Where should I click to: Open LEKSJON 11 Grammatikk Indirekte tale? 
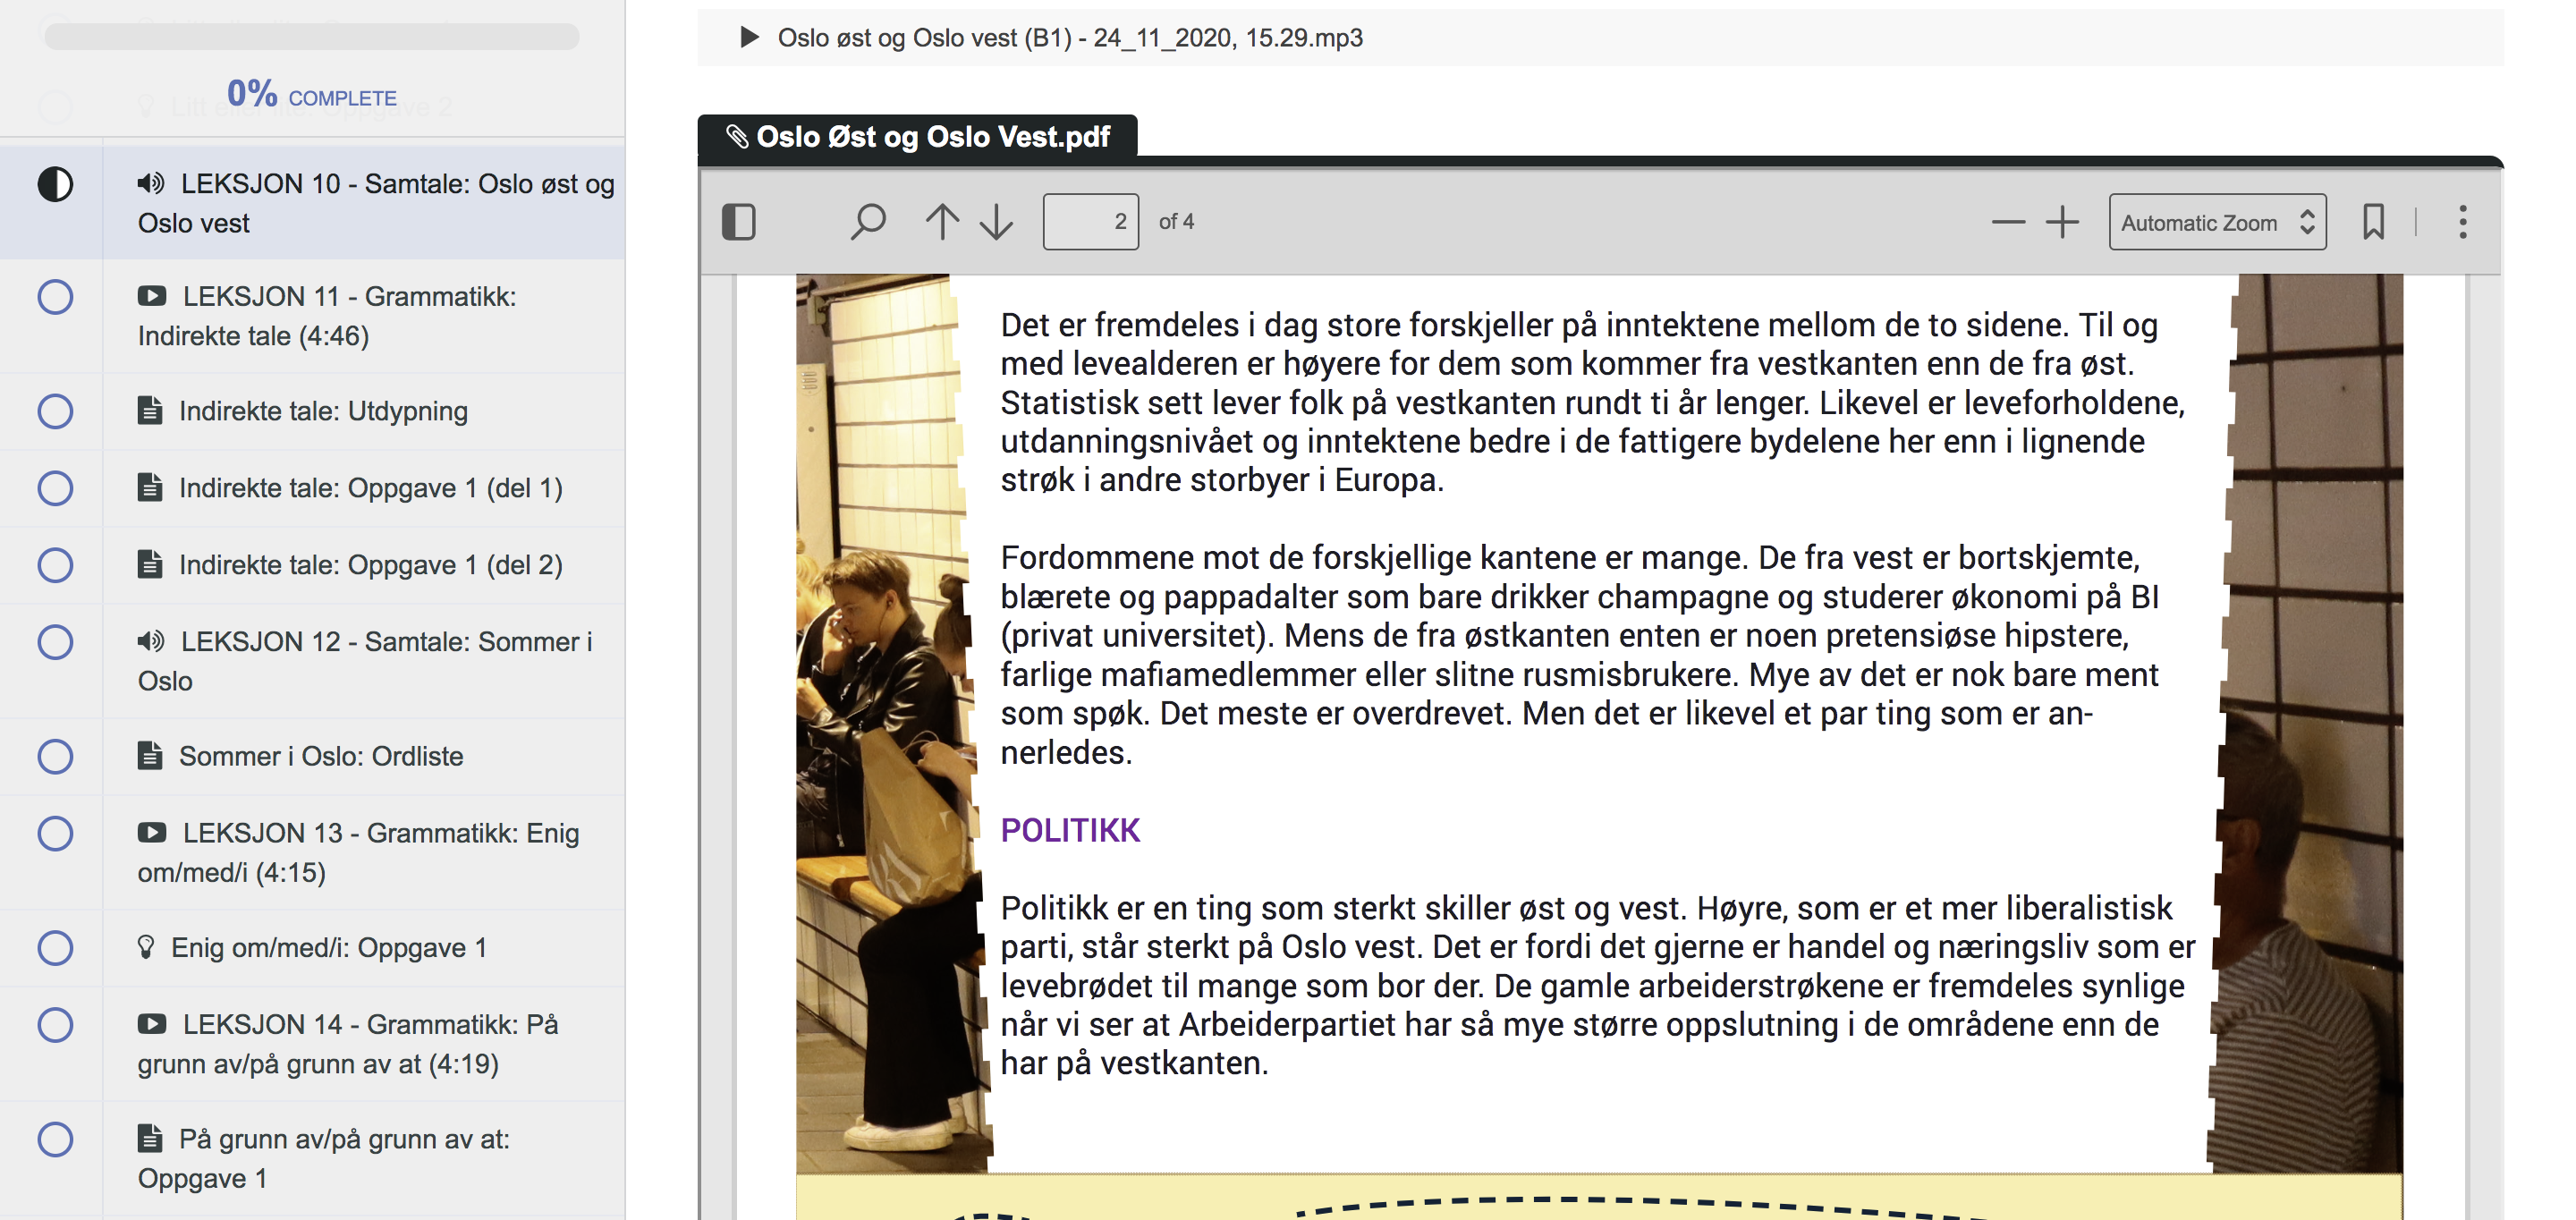tap(327, 316)
